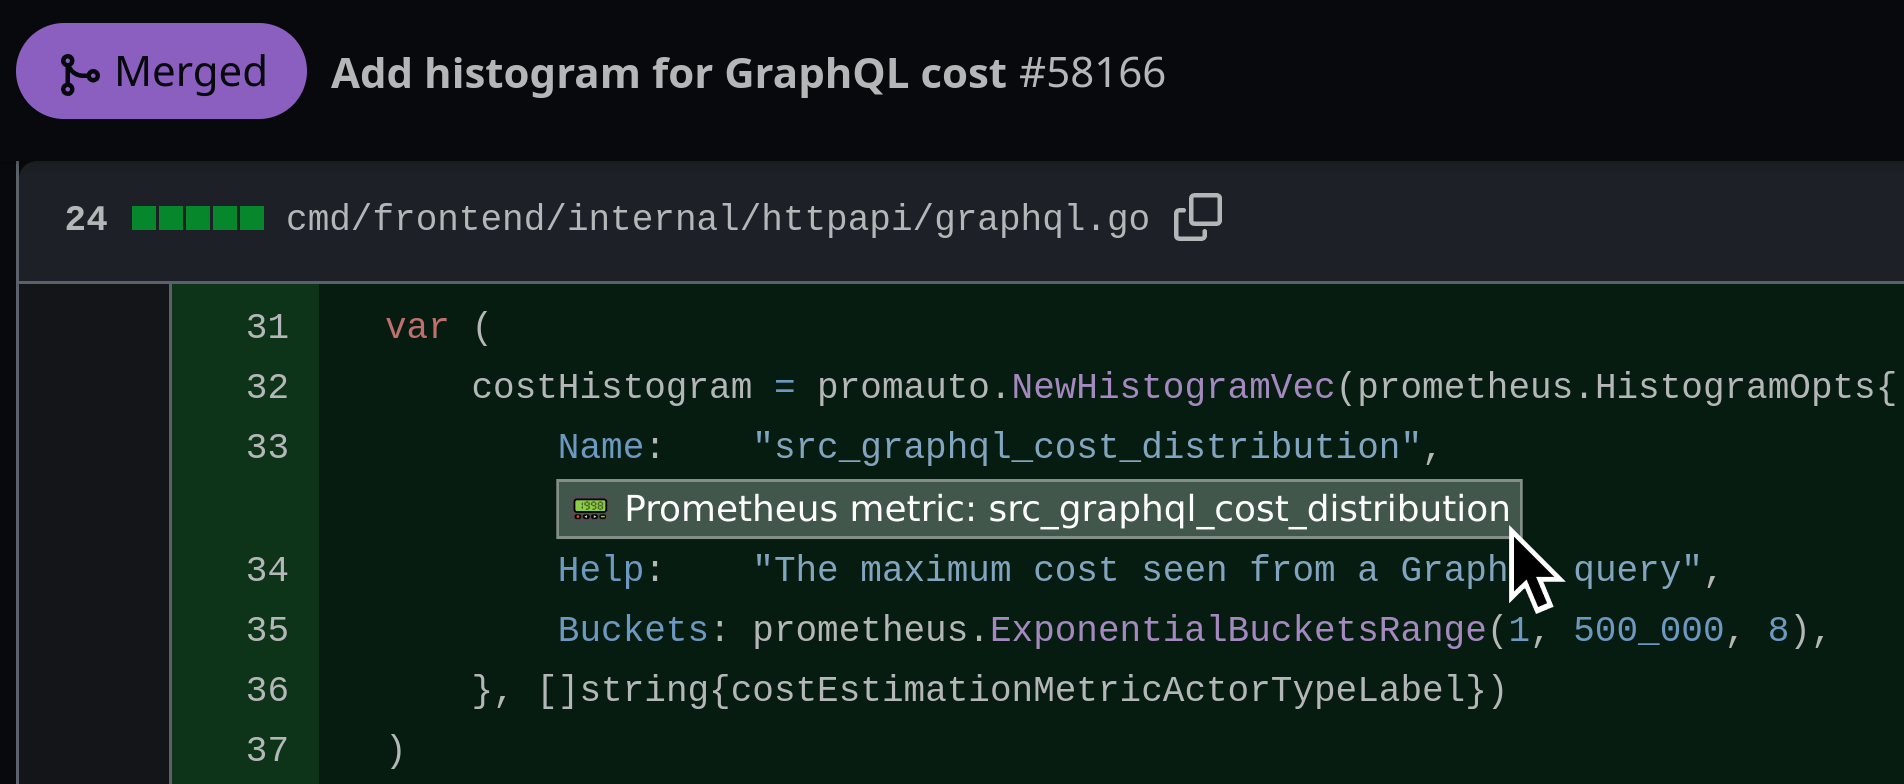Click the Prometheus metric monitor icon
1904x784 pixels.
click(x=590, y=509)
